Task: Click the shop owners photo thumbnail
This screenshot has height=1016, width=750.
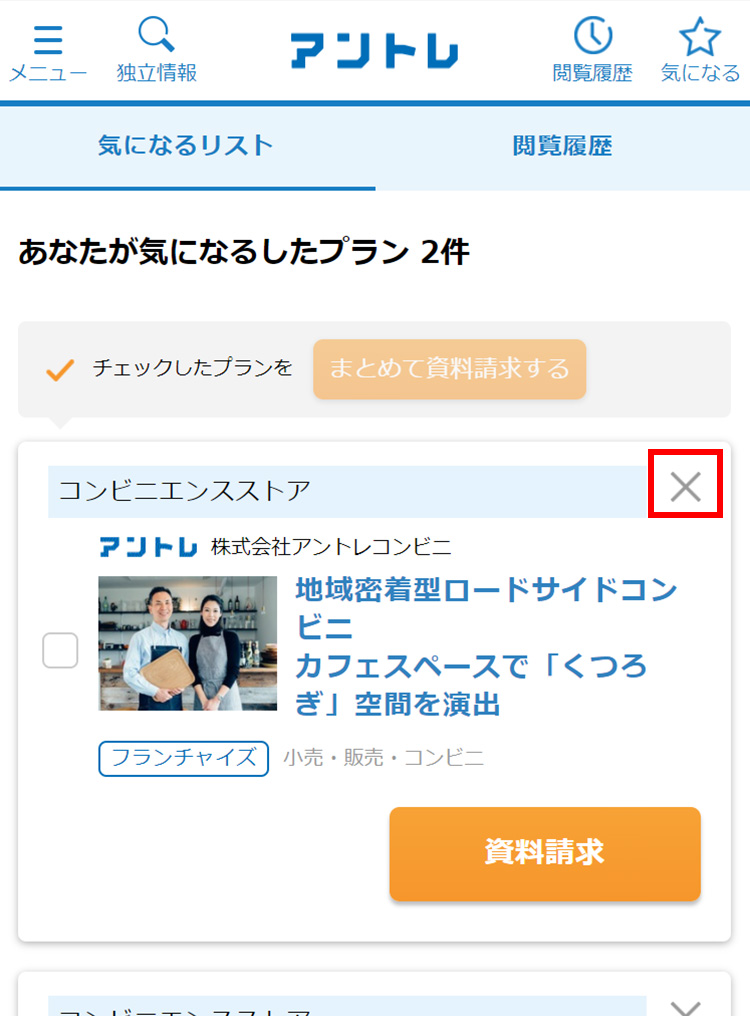Action: coord(187,643)
